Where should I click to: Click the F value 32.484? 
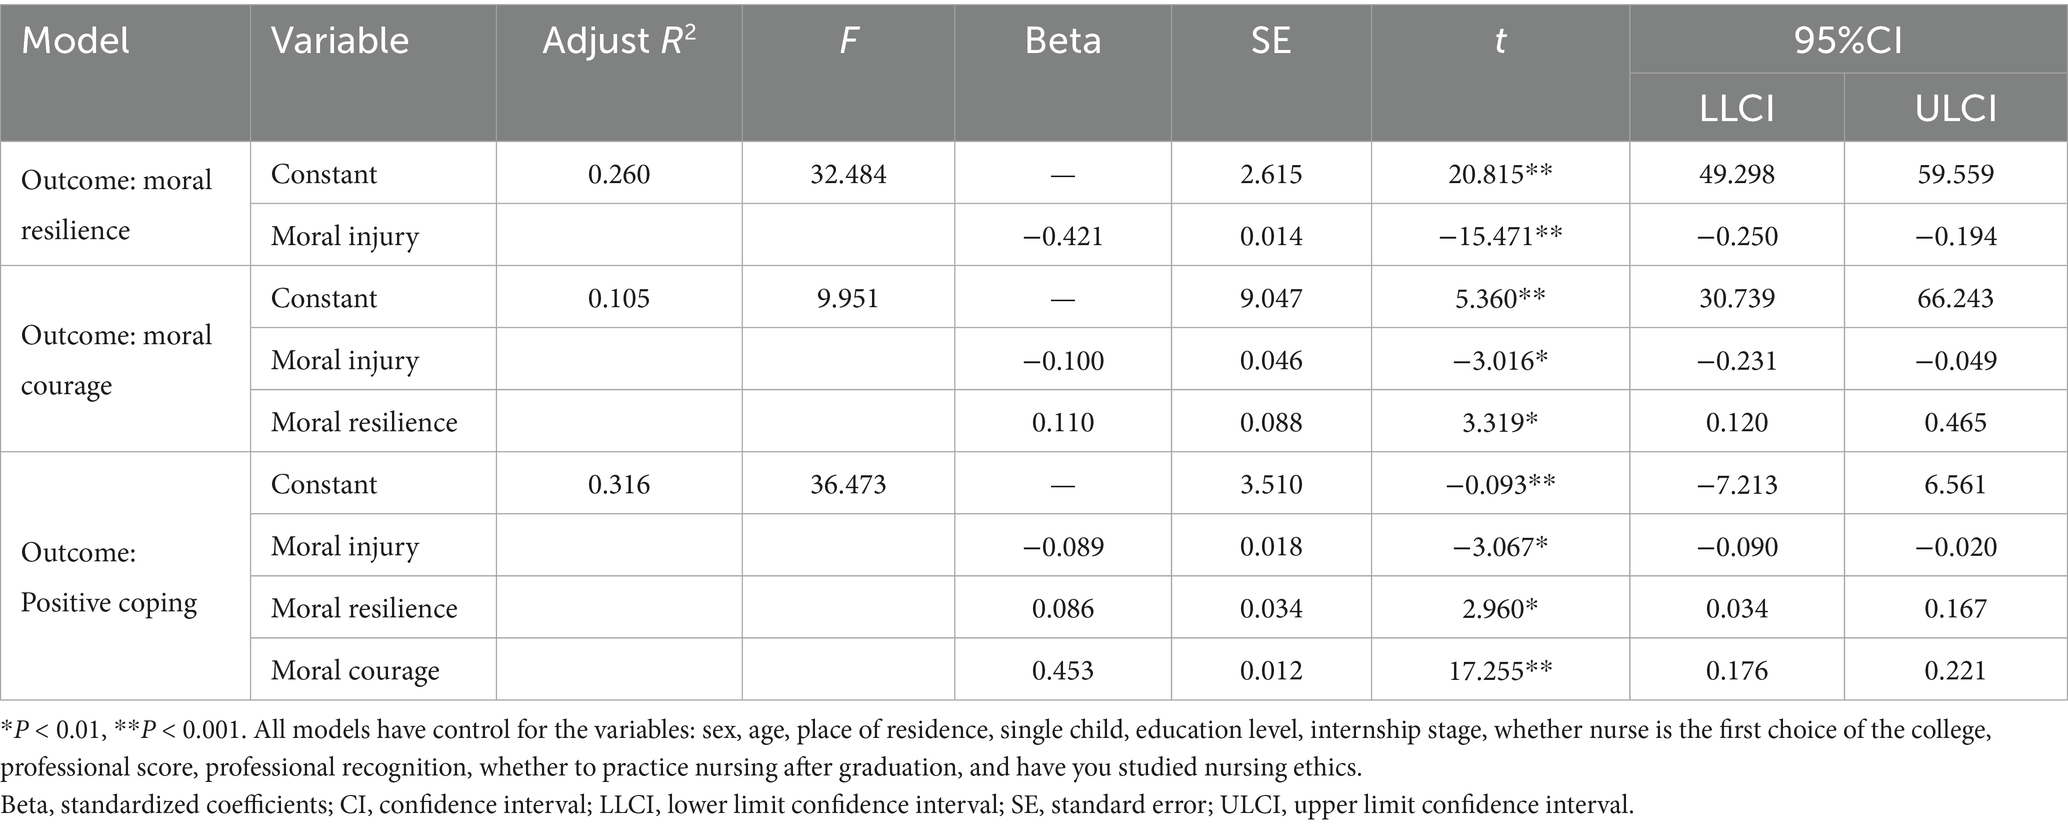coord(848,174)
